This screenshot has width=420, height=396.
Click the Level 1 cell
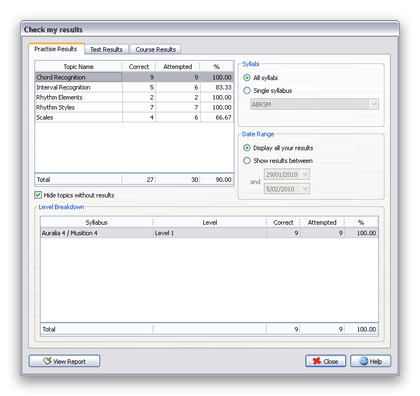[210, 233]
